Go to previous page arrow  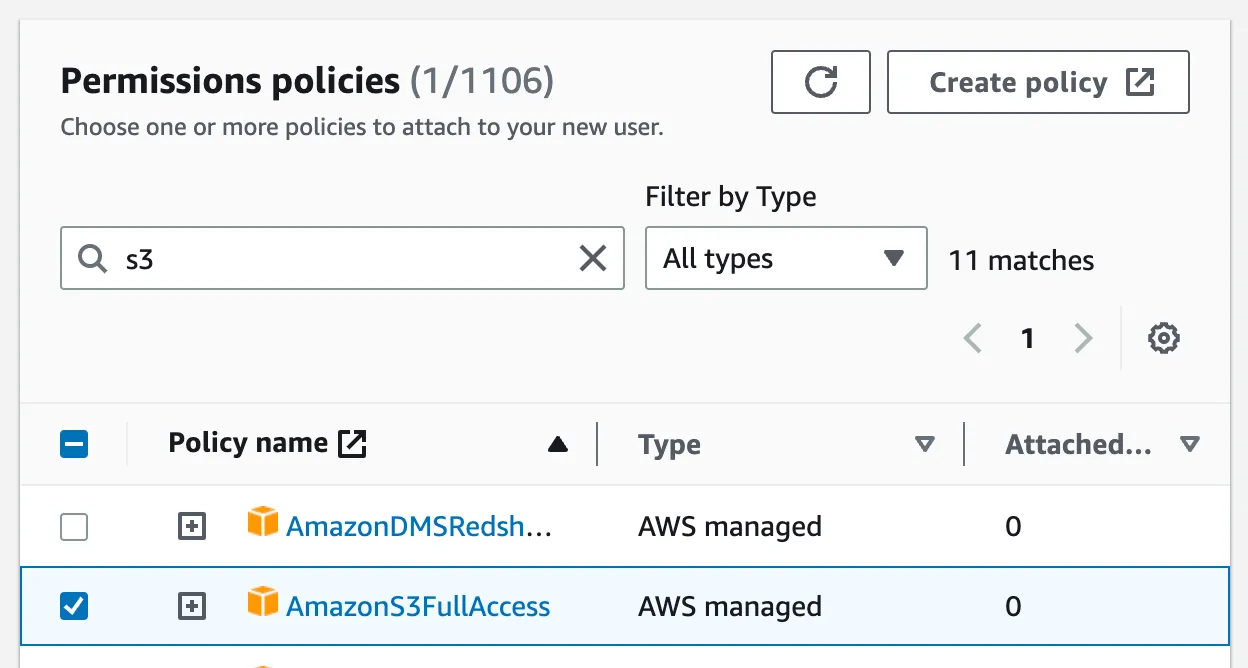(x=972, y=339)
